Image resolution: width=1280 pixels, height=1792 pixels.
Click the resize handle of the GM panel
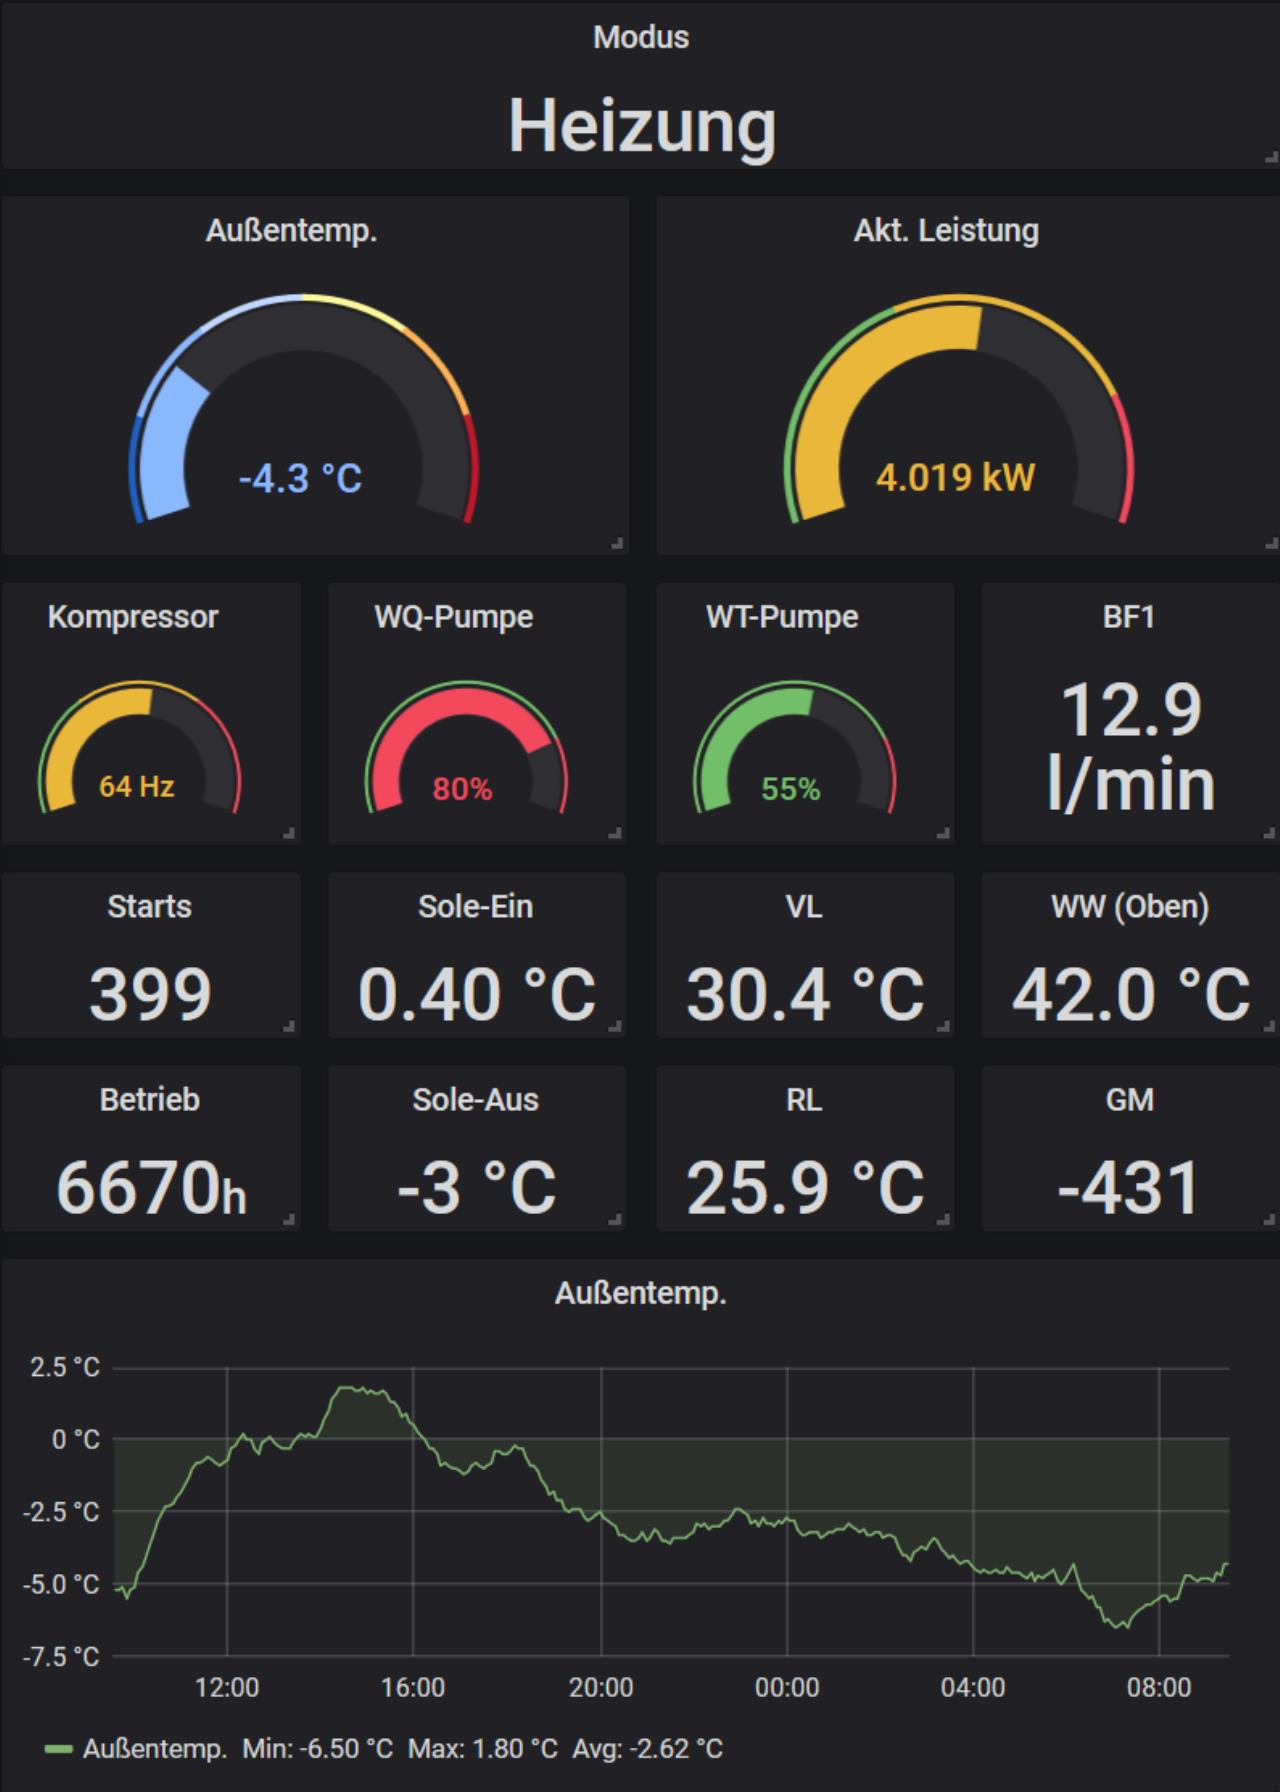pos(1271,1219)
